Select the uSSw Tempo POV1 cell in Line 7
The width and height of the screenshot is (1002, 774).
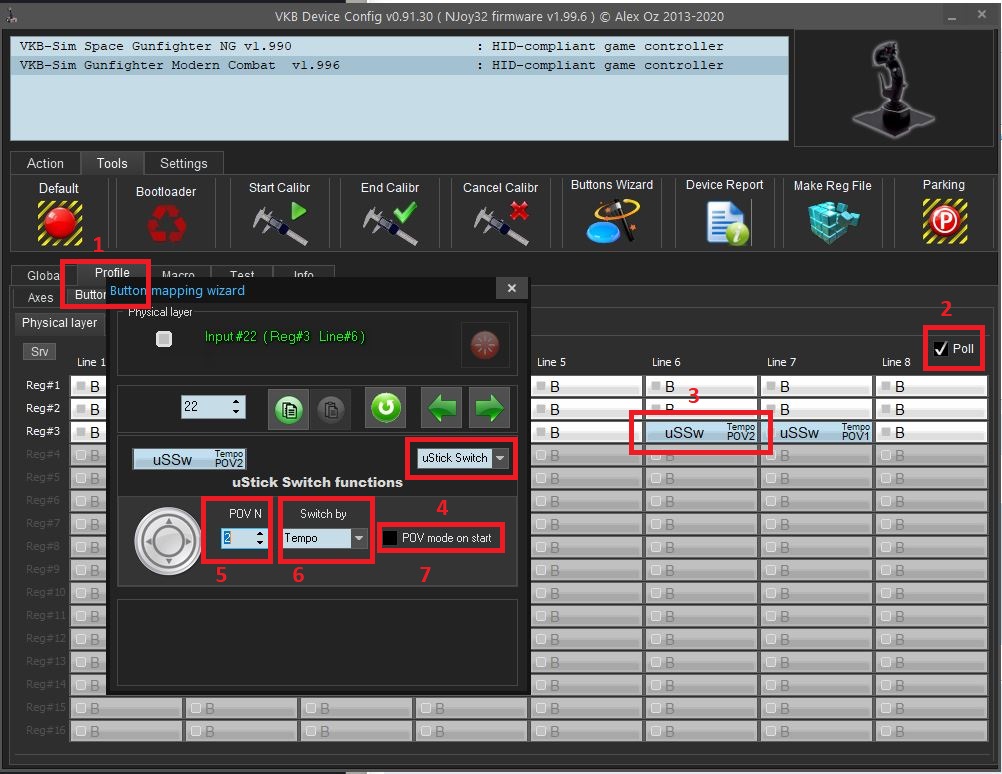816,432
